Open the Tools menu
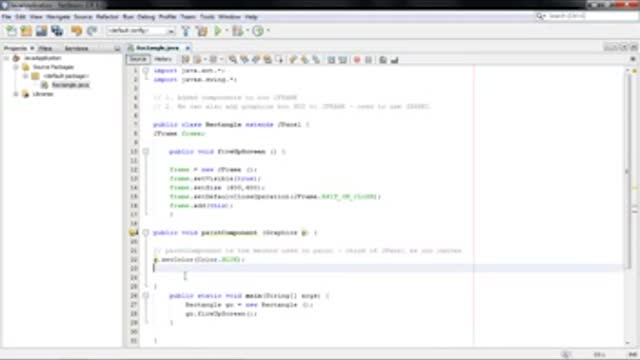The image size is (640, 360). click(207, 17)
